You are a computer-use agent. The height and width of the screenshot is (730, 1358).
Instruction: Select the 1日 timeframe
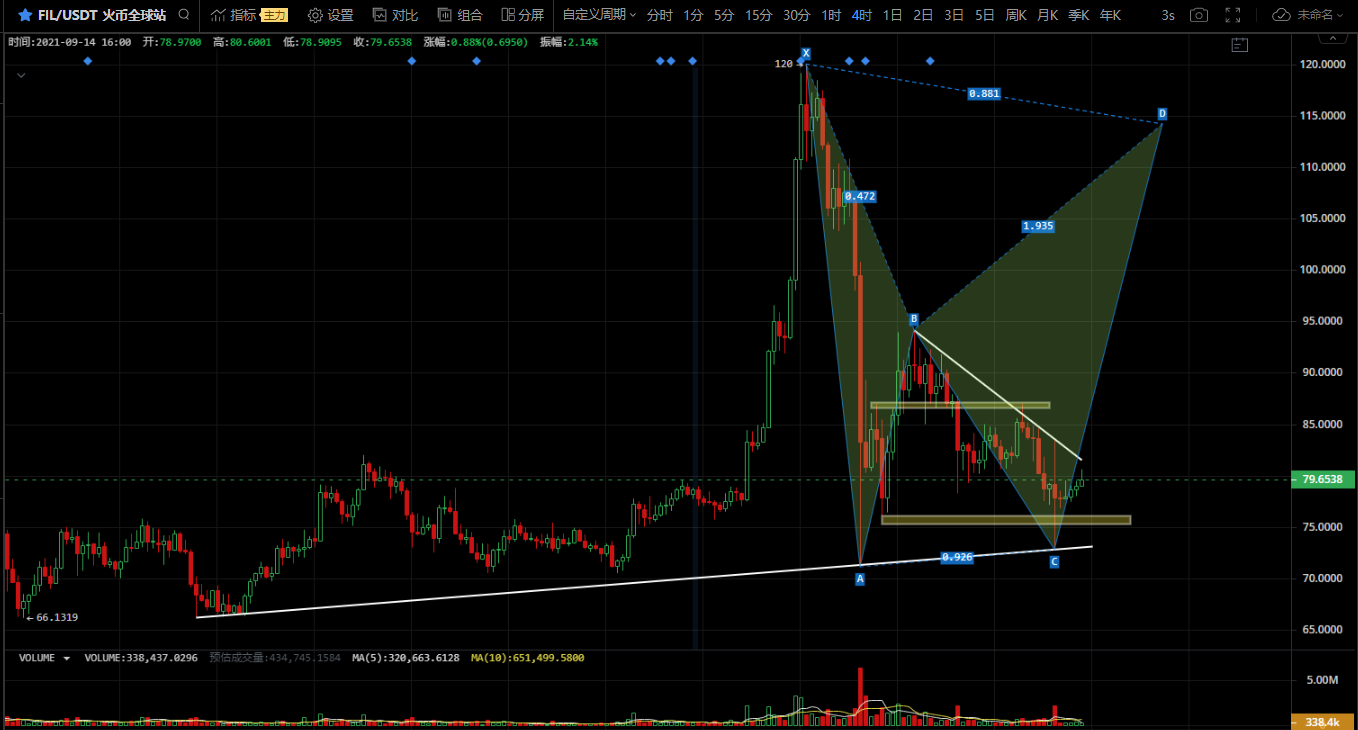click(x=893, y=15)
